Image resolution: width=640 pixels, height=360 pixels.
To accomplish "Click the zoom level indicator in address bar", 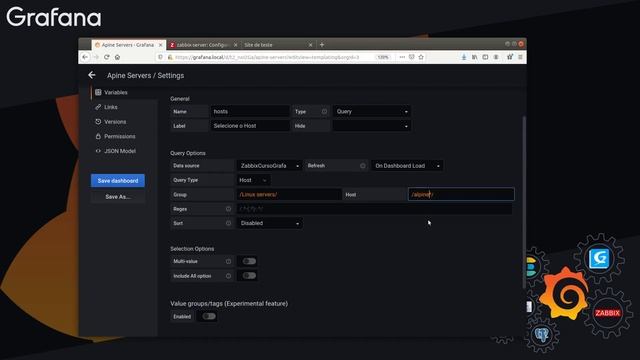I will click(383, 57).
